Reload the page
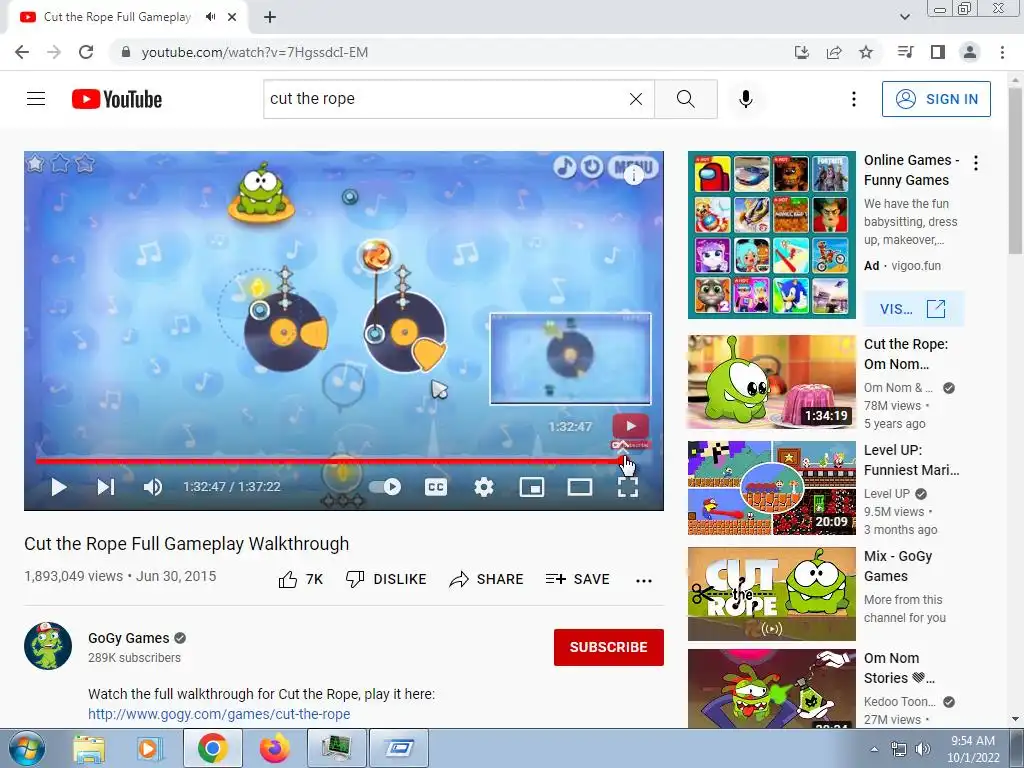 (86, 52)
